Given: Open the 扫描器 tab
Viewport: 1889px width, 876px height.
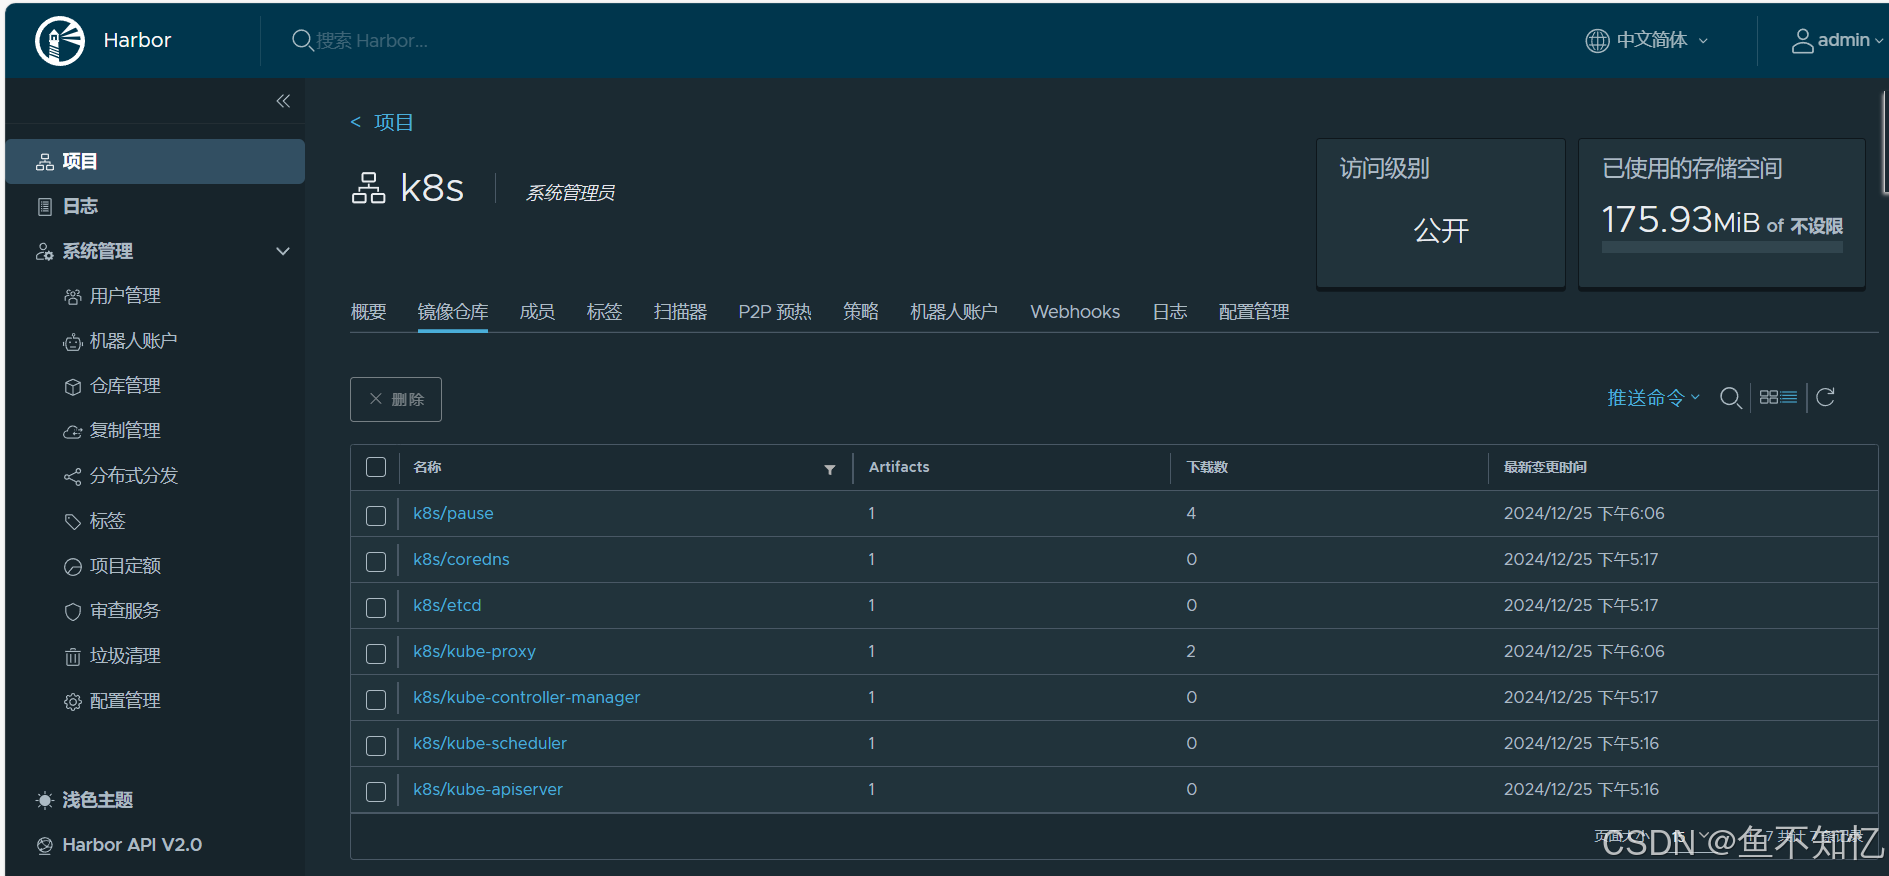Looking at the screenshot, I should click(x=680, y=312).
